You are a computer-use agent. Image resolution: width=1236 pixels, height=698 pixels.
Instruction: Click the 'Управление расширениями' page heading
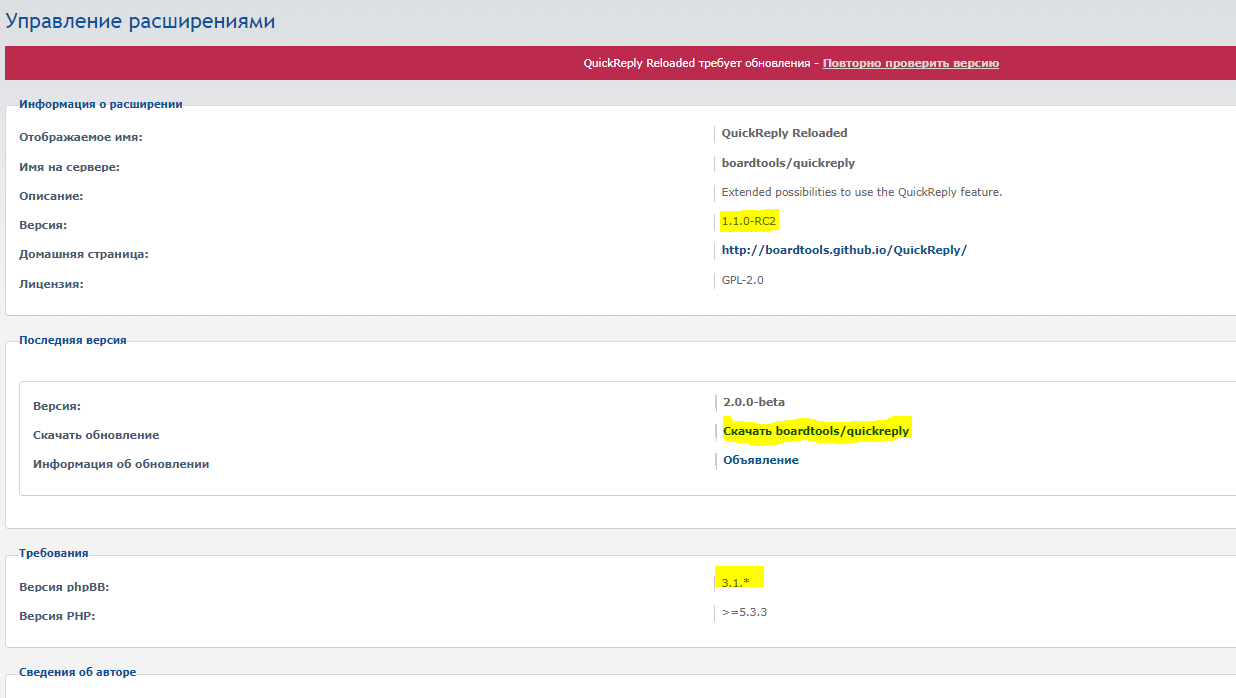[140, 21]
